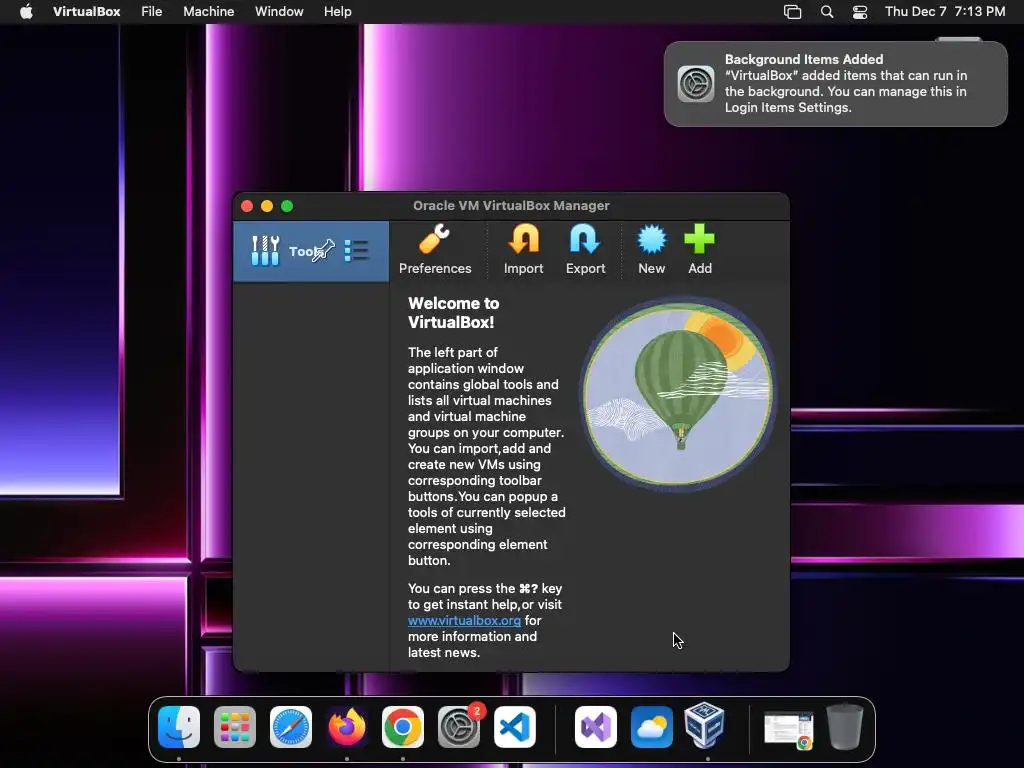This screenshot has height=768, width=1024.
Task: Open Visual Studio Code from Dock
Action: (515, 727)
